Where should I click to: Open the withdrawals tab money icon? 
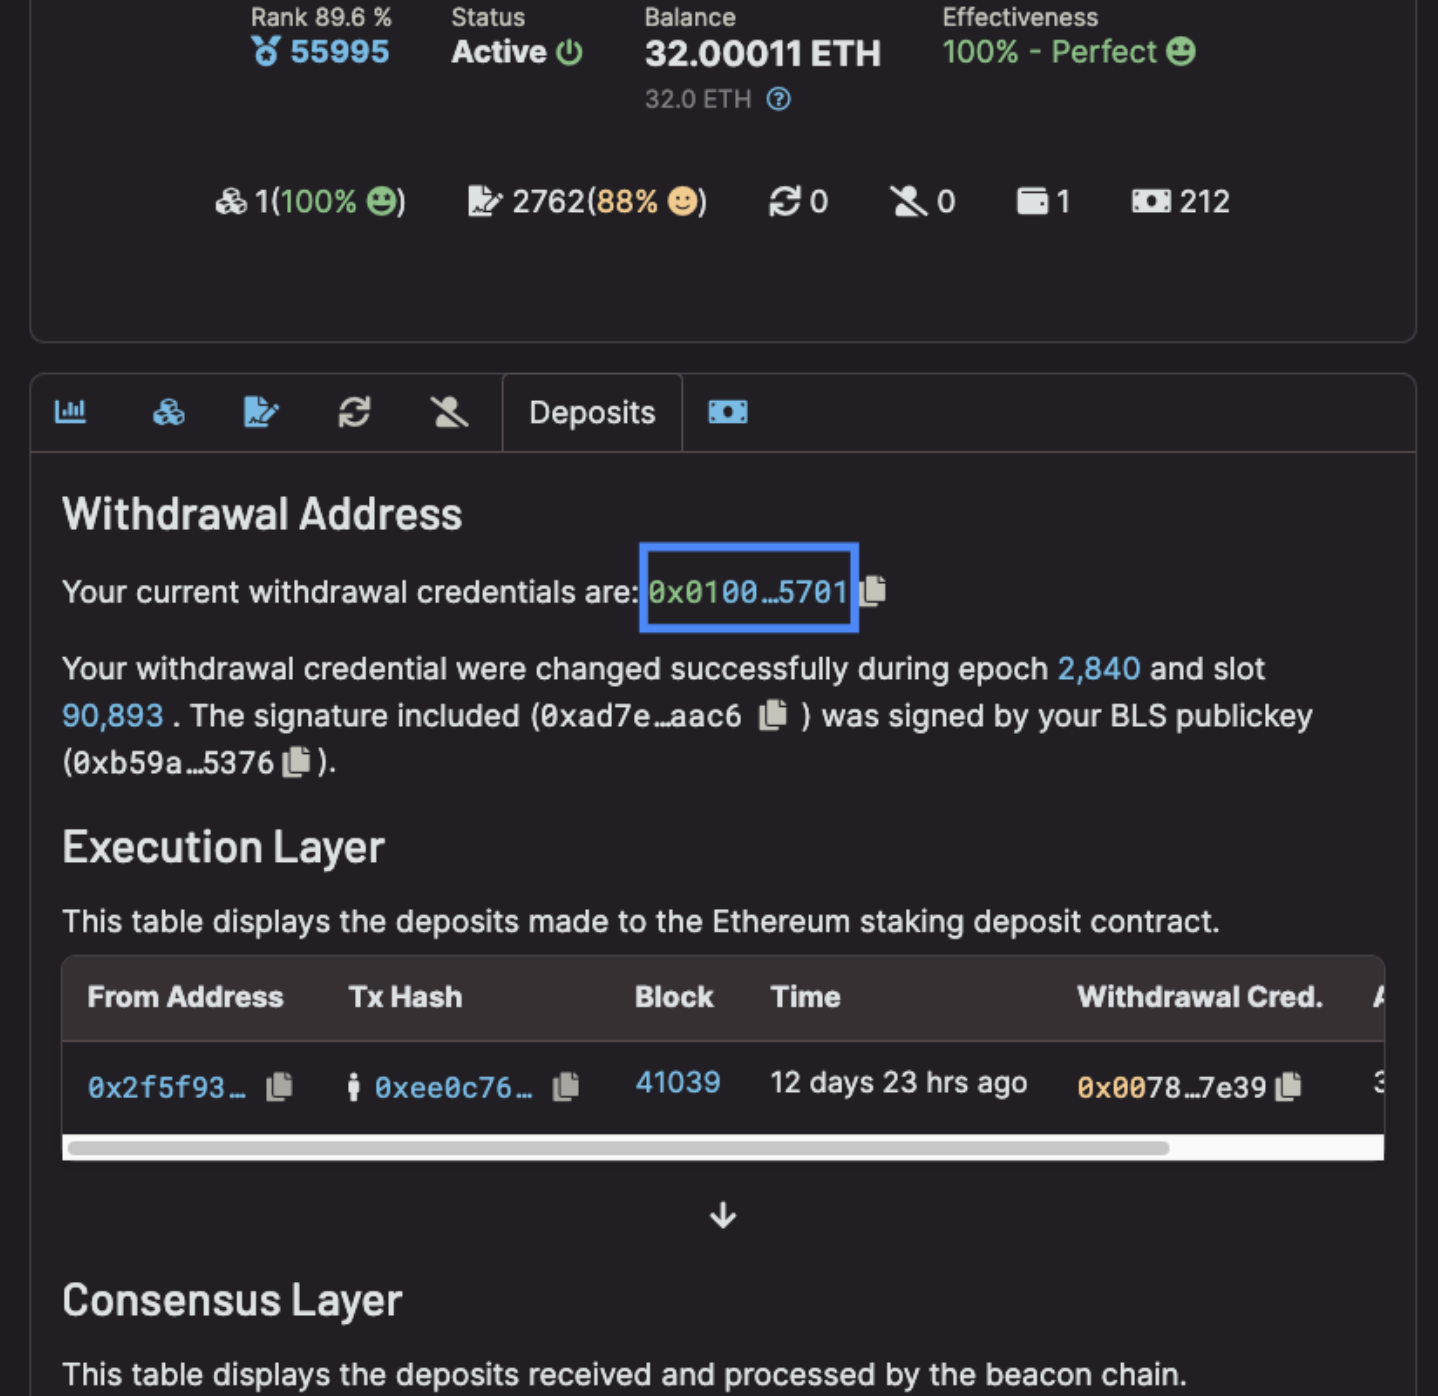click(727, 412)
